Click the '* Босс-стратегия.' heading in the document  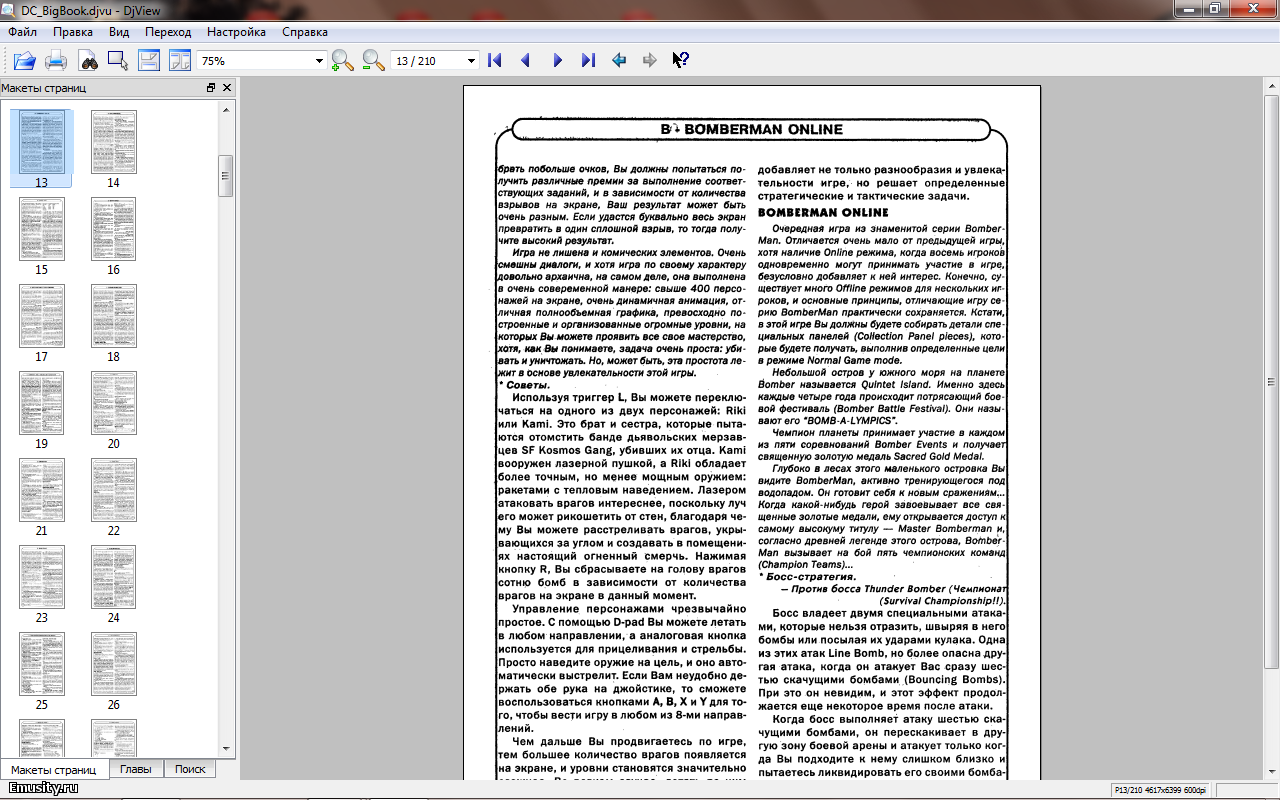pyautogui.click(x=807, y=577)
